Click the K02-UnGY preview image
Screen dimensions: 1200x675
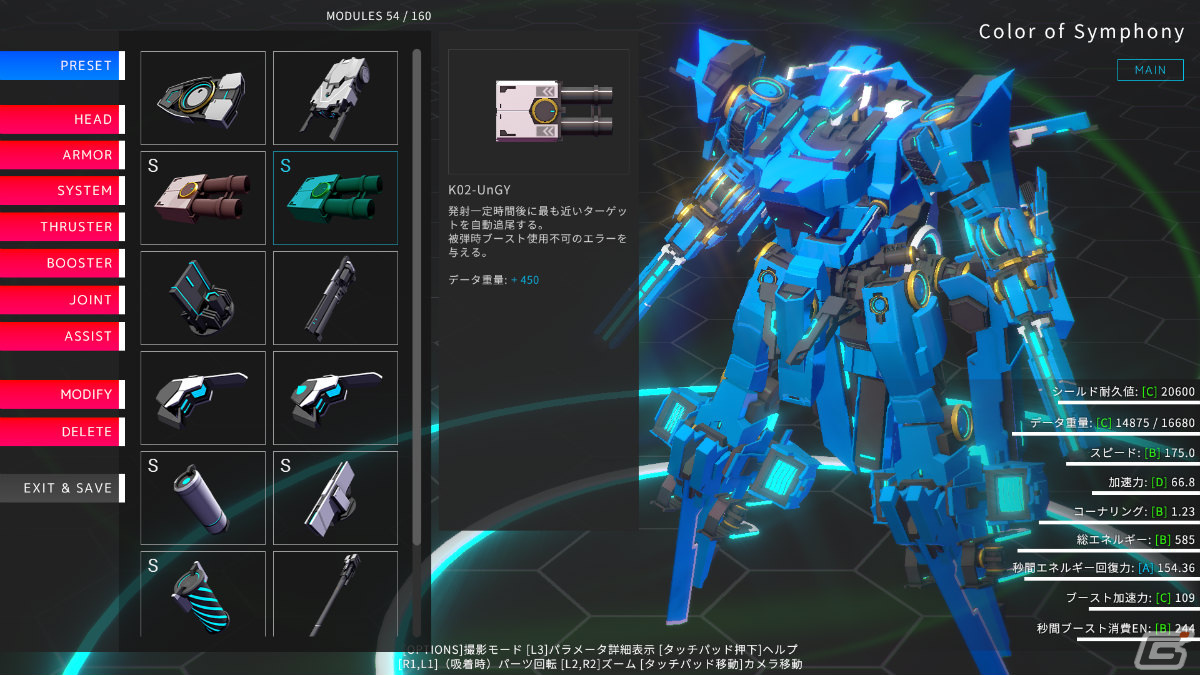[x=538, y=112]
